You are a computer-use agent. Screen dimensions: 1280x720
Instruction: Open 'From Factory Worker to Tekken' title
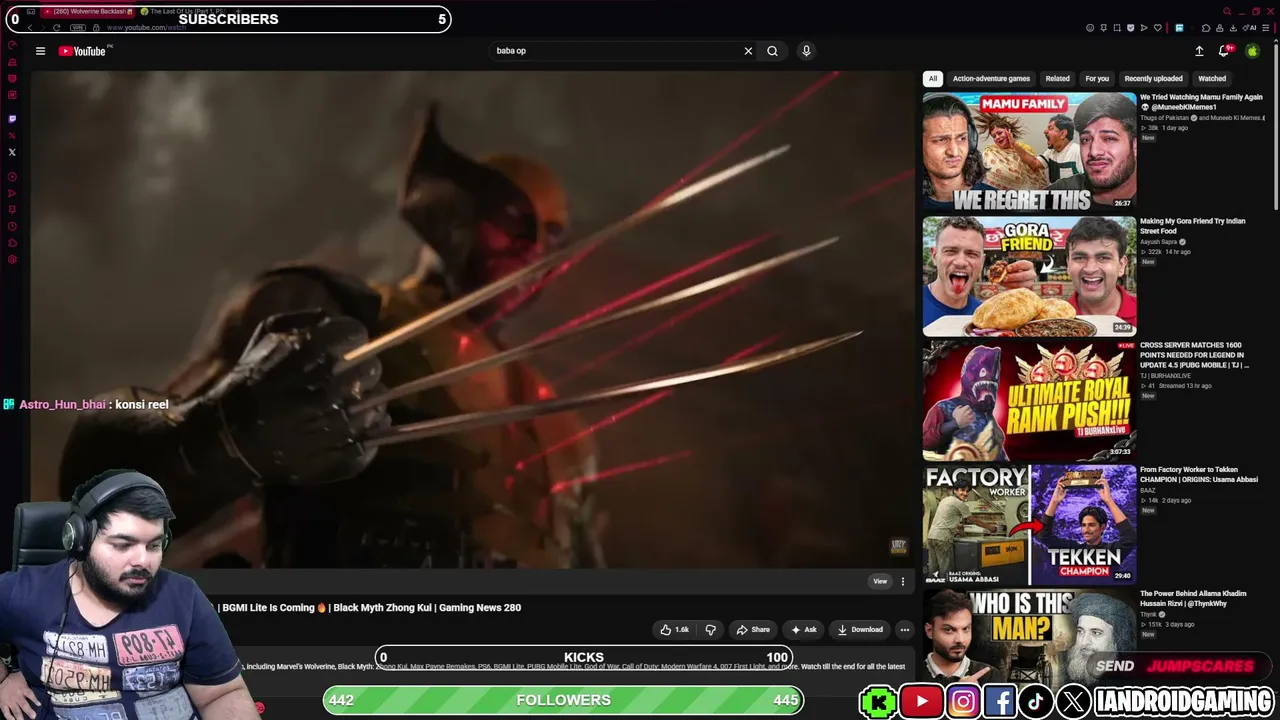click(x=1197, y=474)
